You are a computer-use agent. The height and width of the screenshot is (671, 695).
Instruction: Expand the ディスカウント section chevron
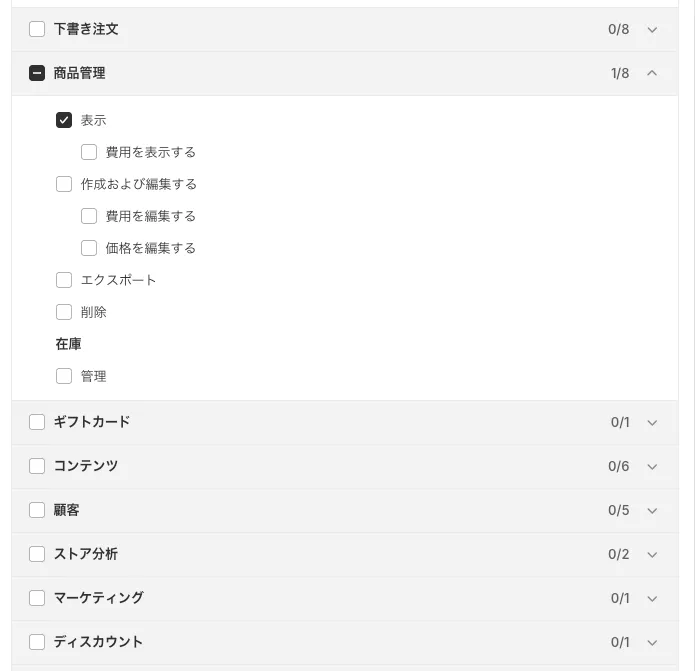652,642
